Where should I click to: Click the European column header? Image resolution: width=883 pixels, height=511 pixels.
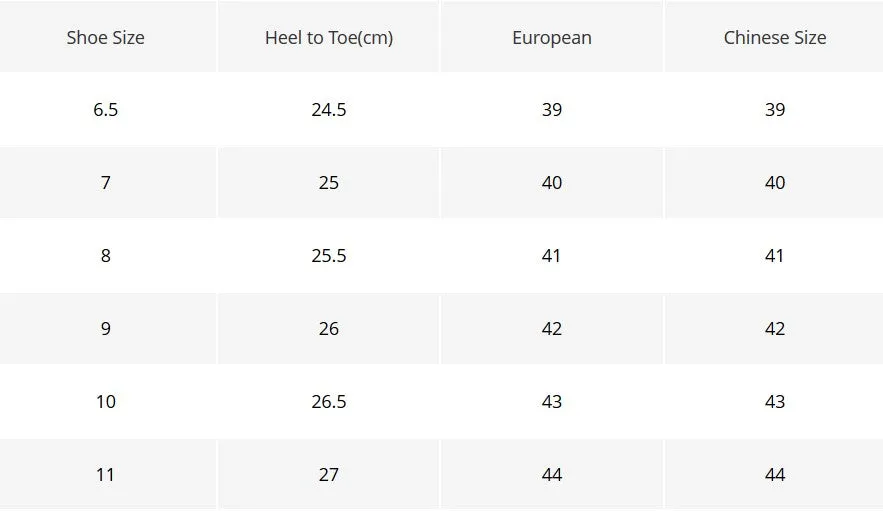pos(552,38)
